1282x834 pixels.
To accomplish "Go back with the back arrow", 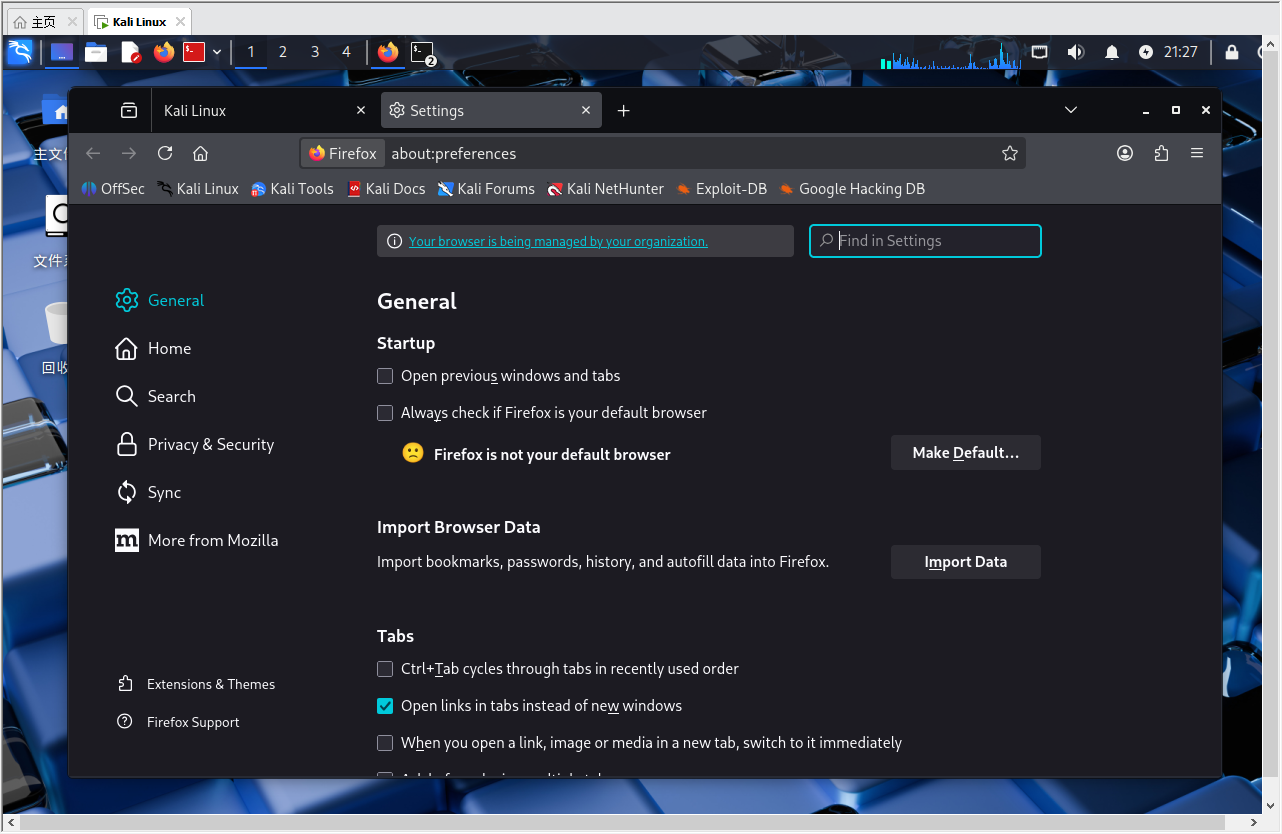I will (93, 153).
